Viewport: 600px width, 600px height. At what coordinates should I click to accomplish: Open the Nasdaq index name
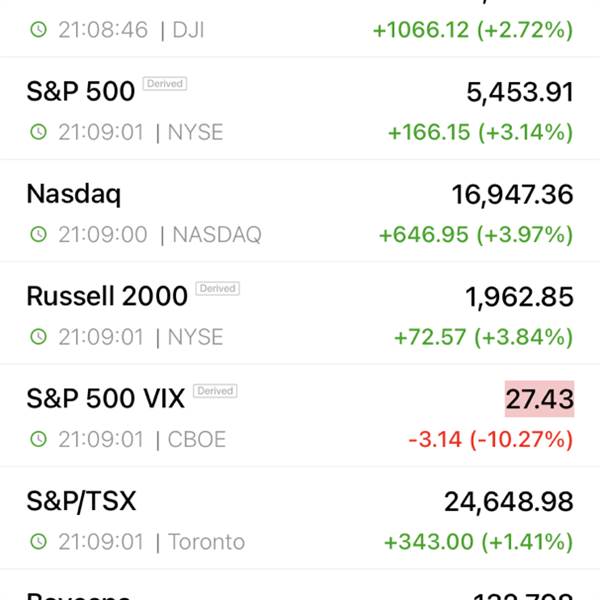[74, 194]
